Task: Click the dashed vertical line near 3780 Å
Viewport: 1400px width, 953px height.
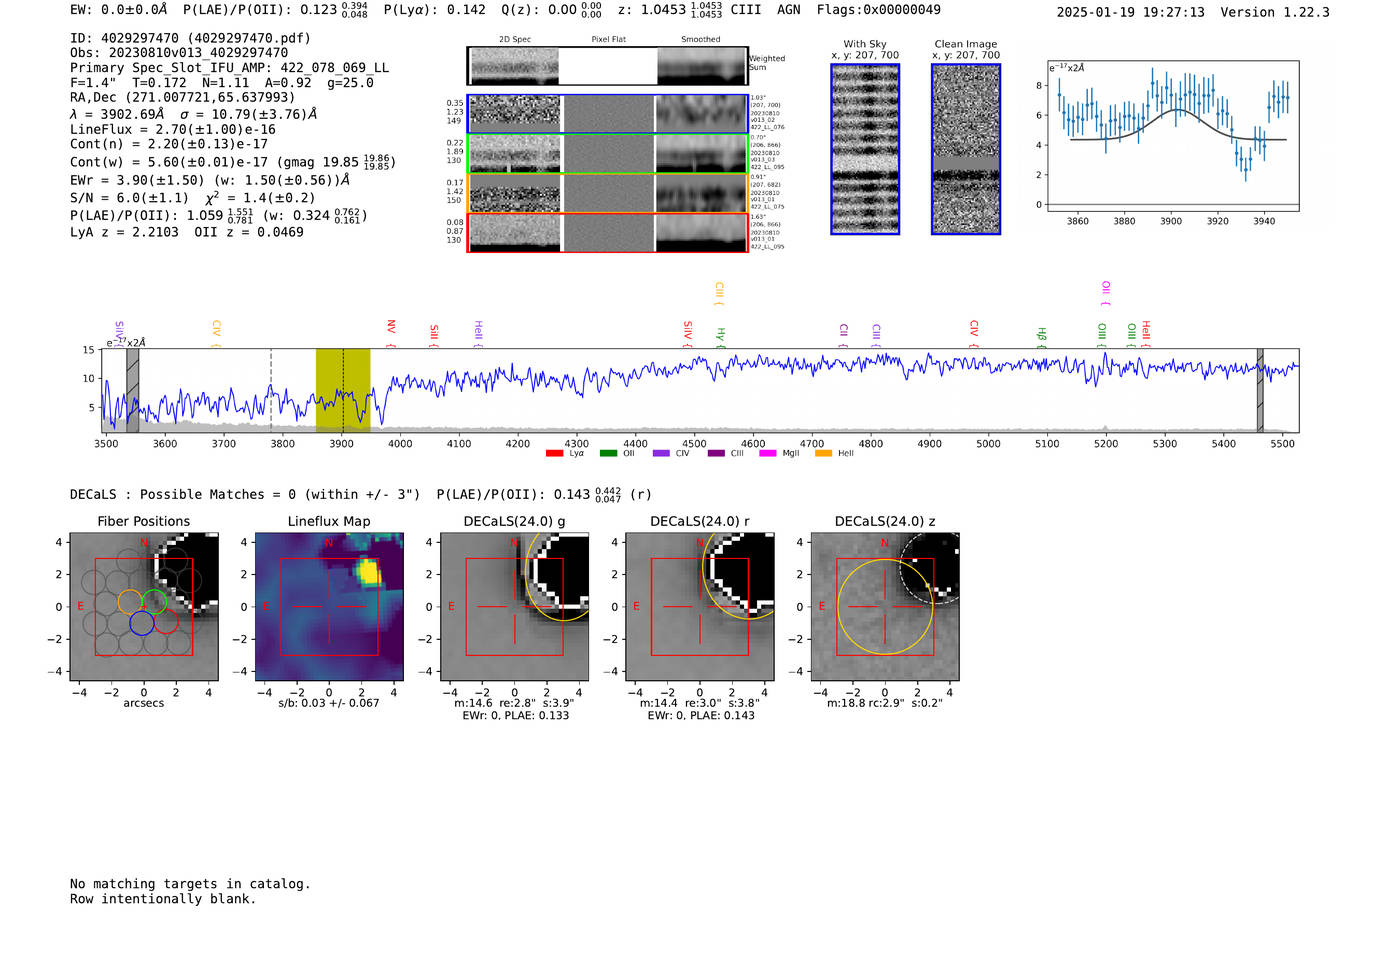Action: [271, 390]
